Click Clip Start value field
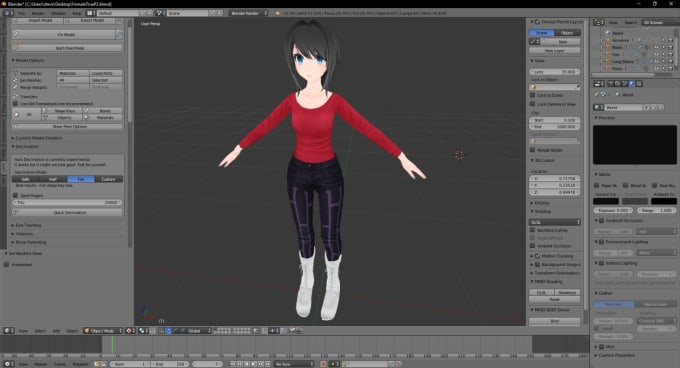Viewport: 680px width, 368px height. pos(555,120)
